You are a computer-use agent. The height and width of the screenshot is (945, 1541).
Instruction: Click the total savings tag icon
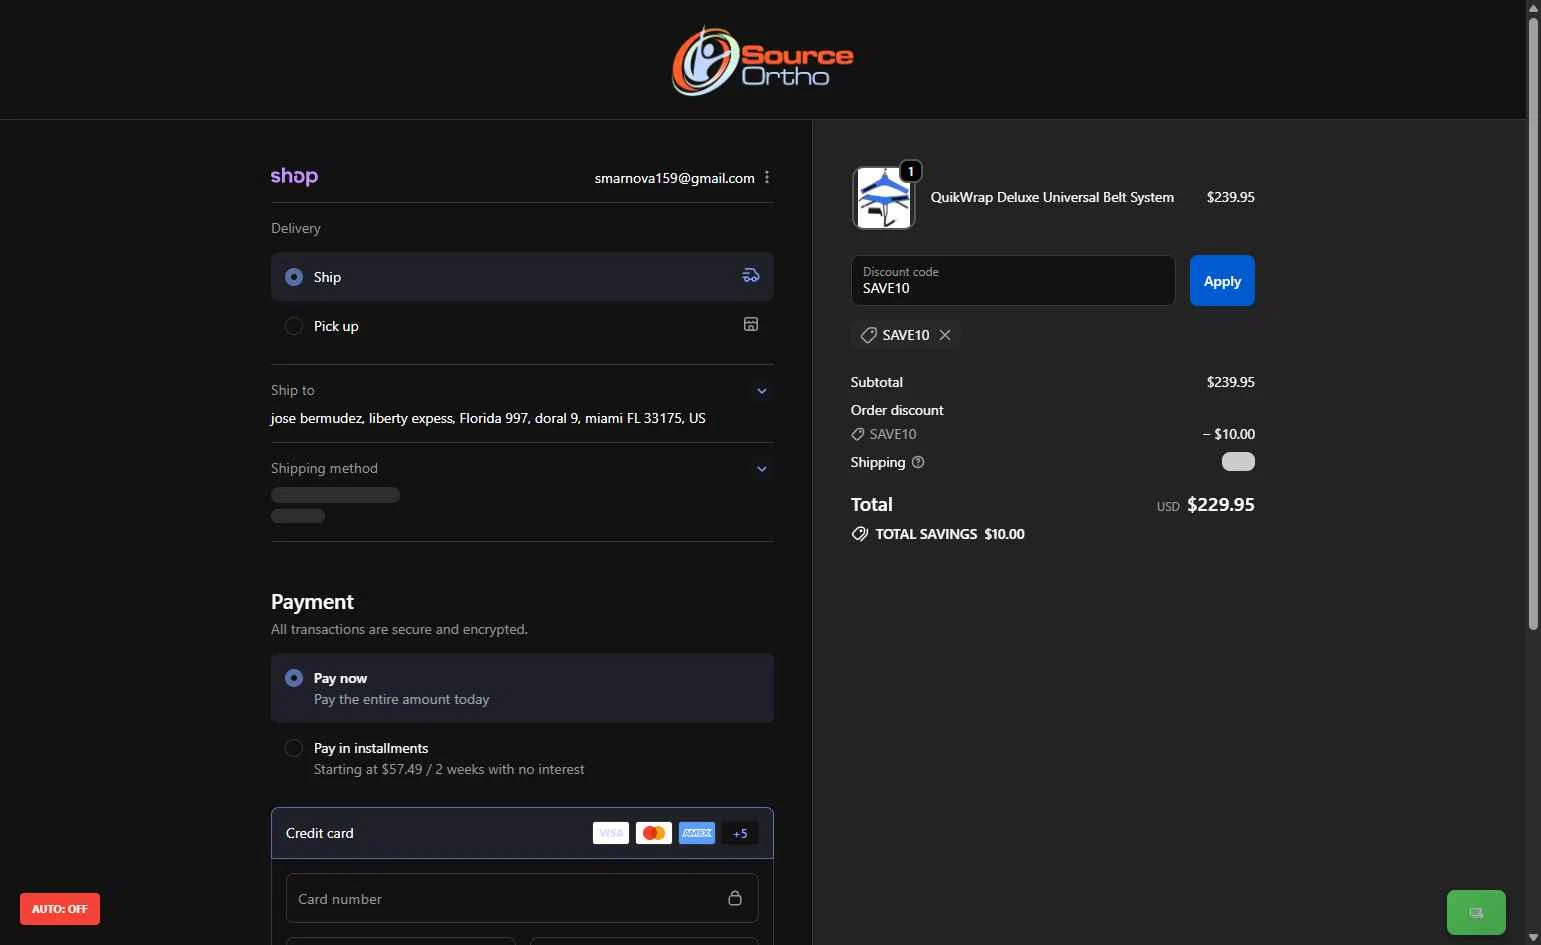click(859, 534)
